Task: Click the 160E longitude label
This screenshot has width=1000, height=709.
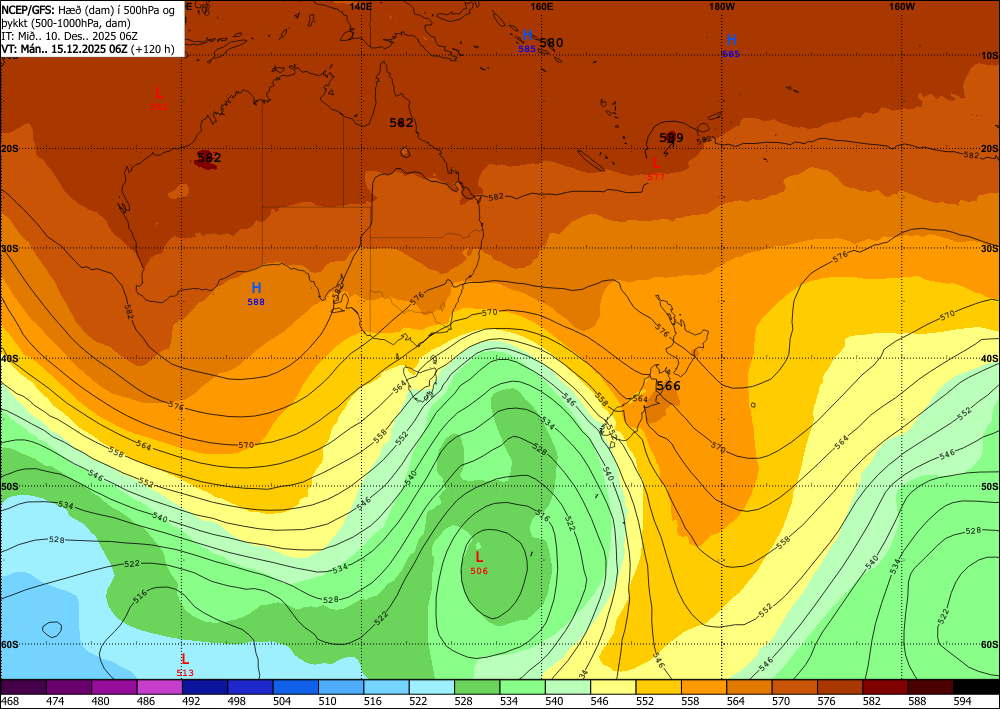Action: tap(541, 7)
